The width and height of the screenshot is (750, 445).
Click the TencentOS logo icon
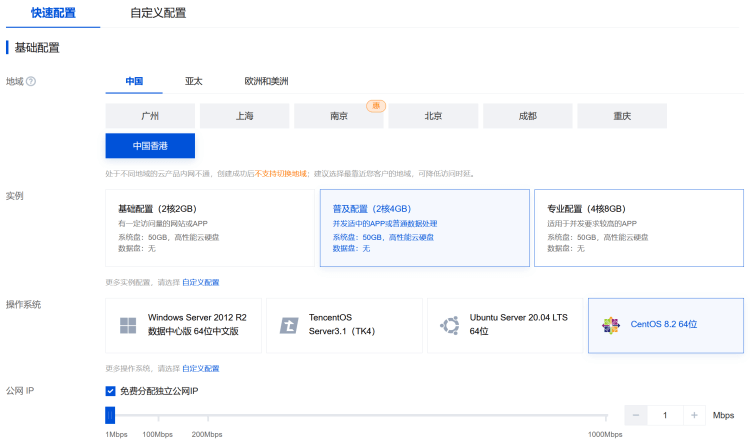pyautogui.click(x=289, y=325)
